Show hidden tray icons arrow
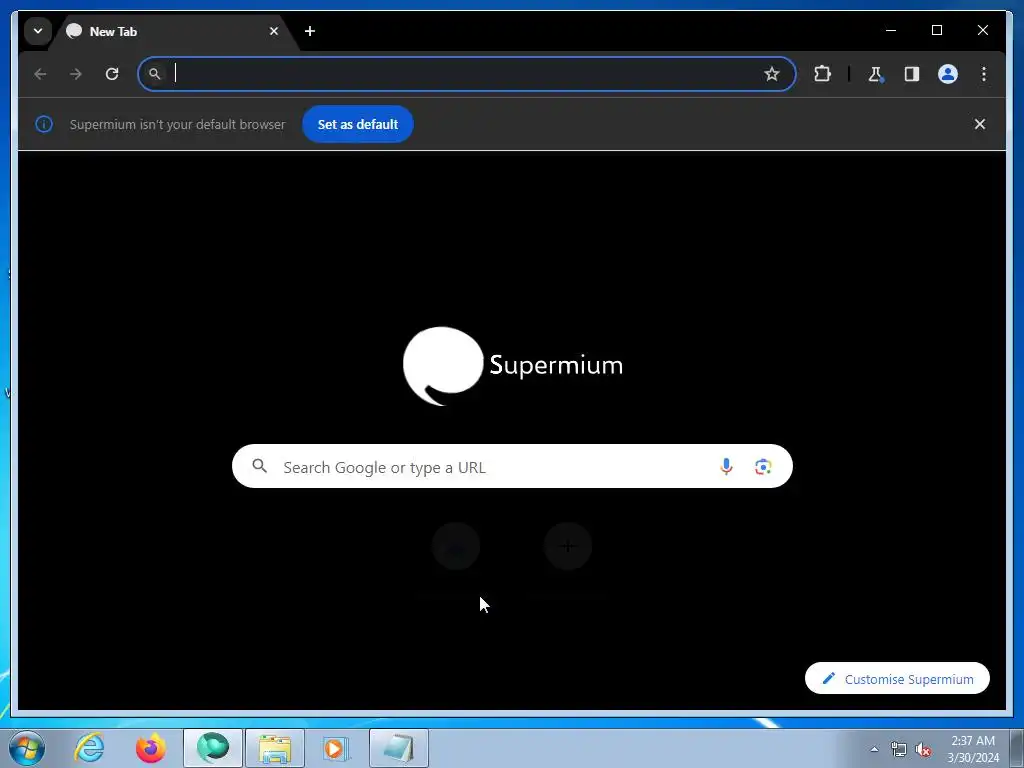Viewport: 1024px width, 768px height. [874, 749]
